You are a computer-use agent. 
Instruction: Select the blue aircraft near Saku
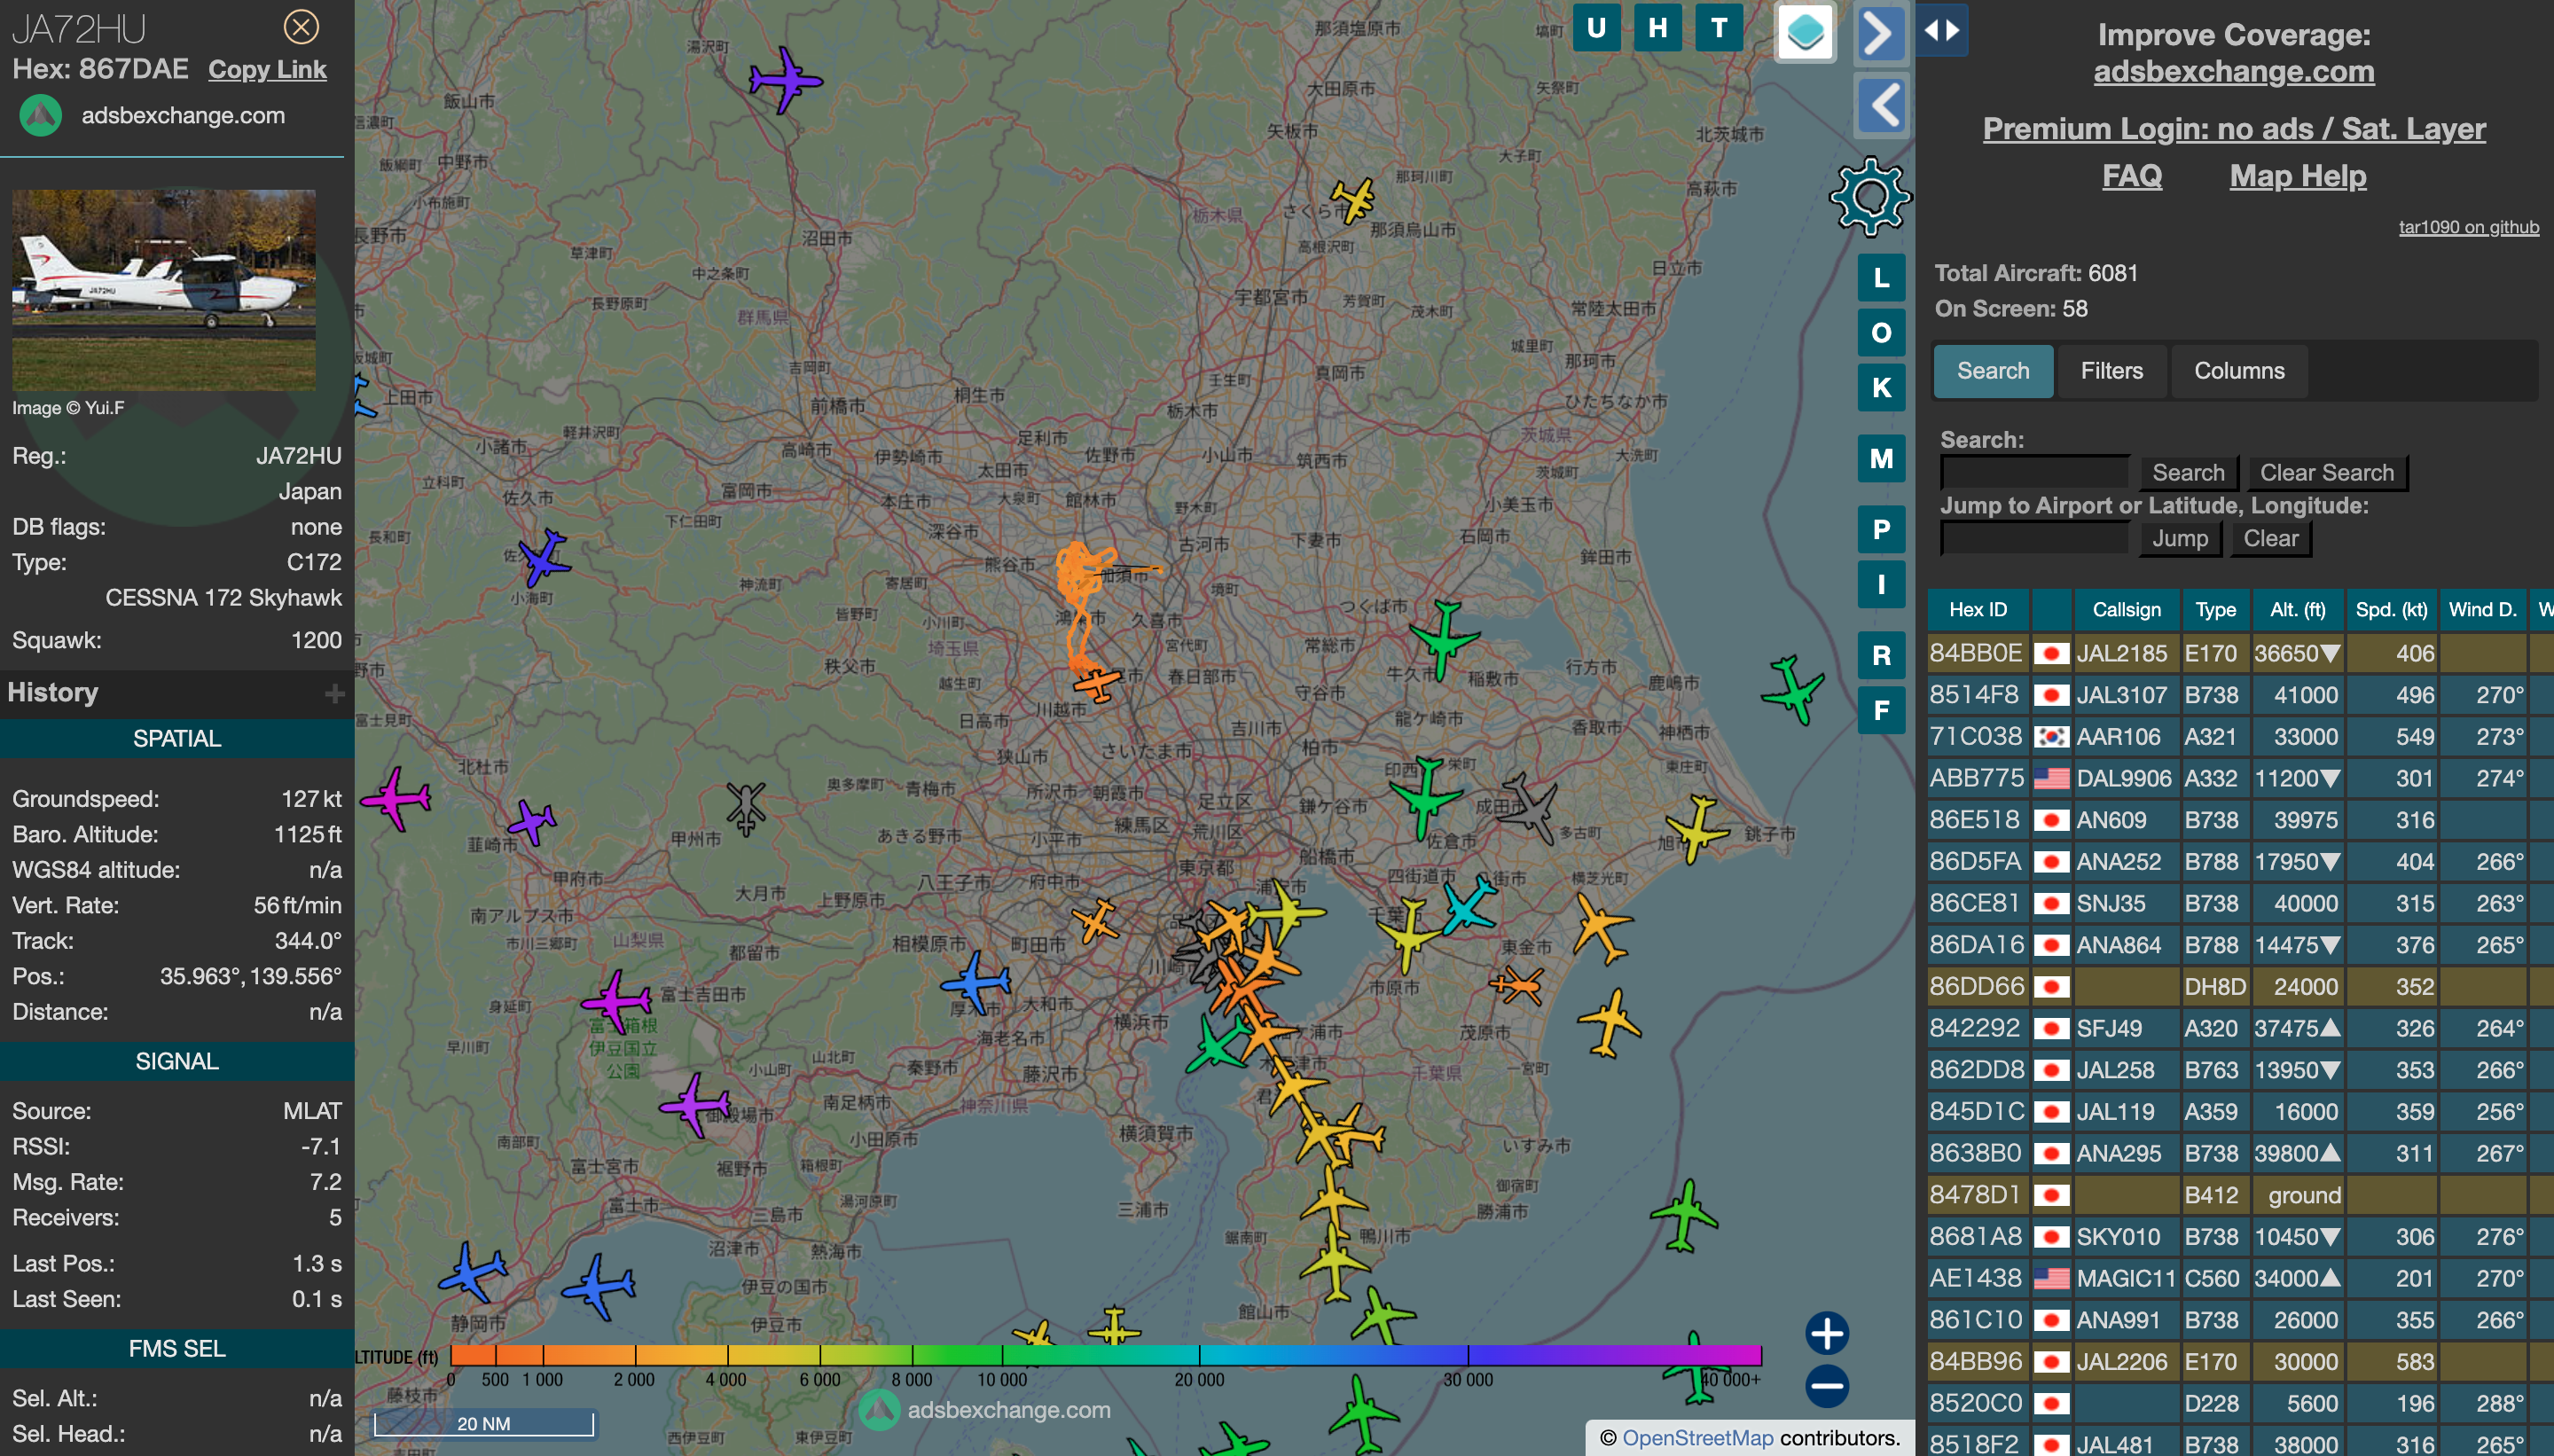(545, 558)
